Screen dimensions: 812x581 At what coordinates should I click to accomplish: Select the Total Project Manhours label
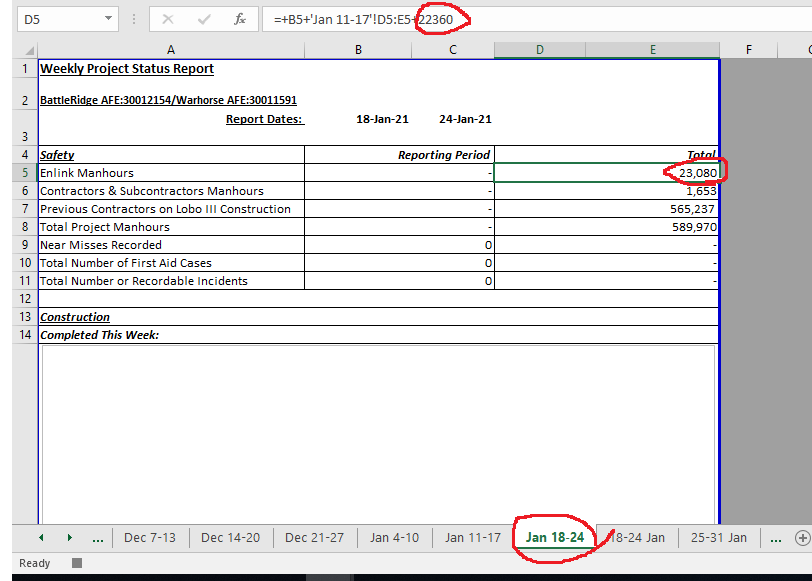(171, 227)
